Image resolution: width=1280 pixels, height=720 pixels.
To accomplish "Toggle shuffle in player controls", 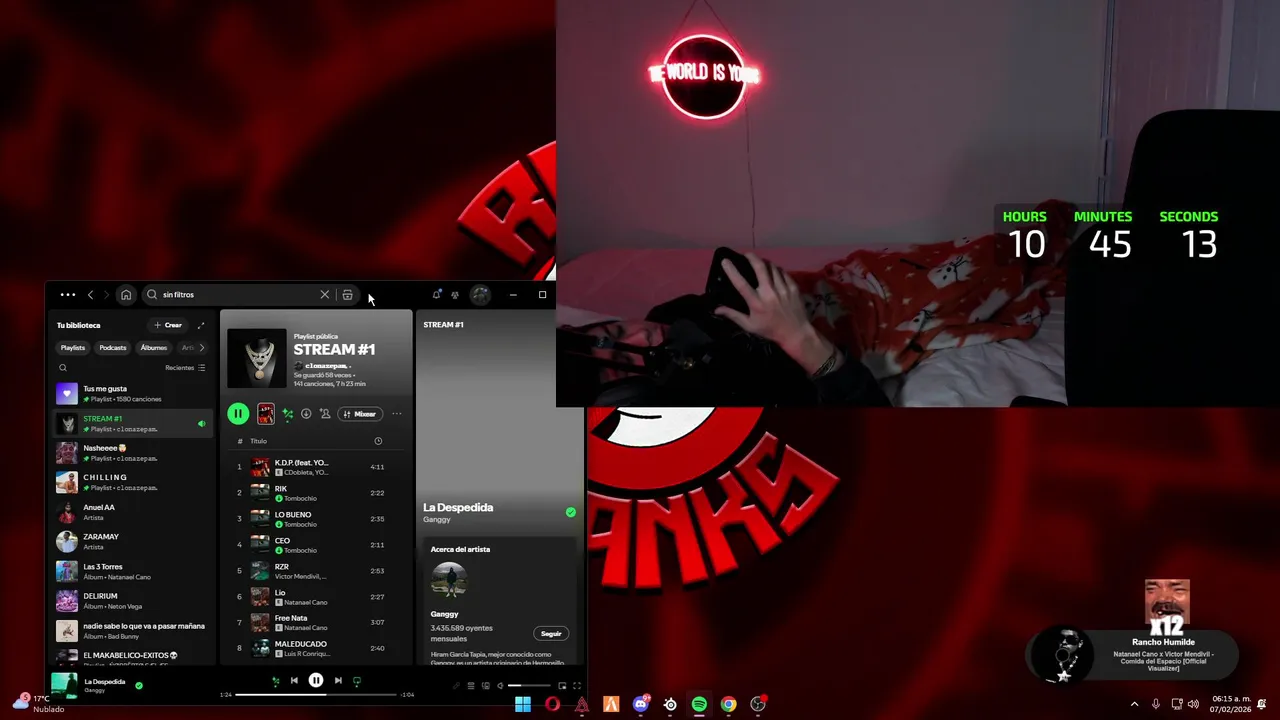I will pos(275,681).
